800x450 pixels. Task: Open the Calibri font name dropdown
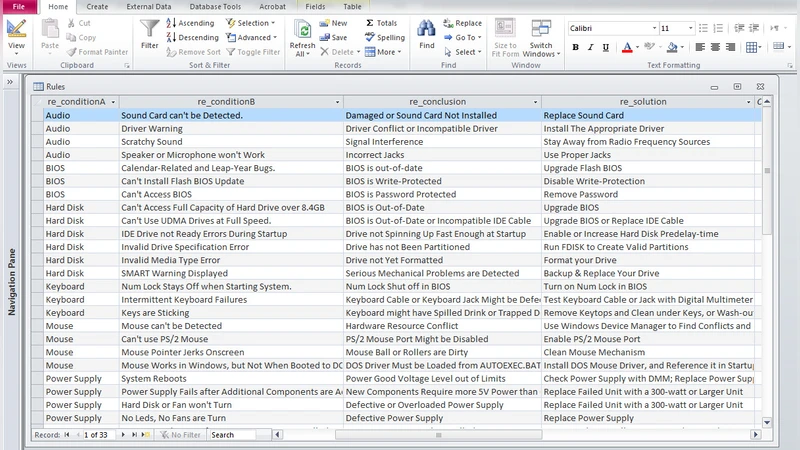(652, 29)
